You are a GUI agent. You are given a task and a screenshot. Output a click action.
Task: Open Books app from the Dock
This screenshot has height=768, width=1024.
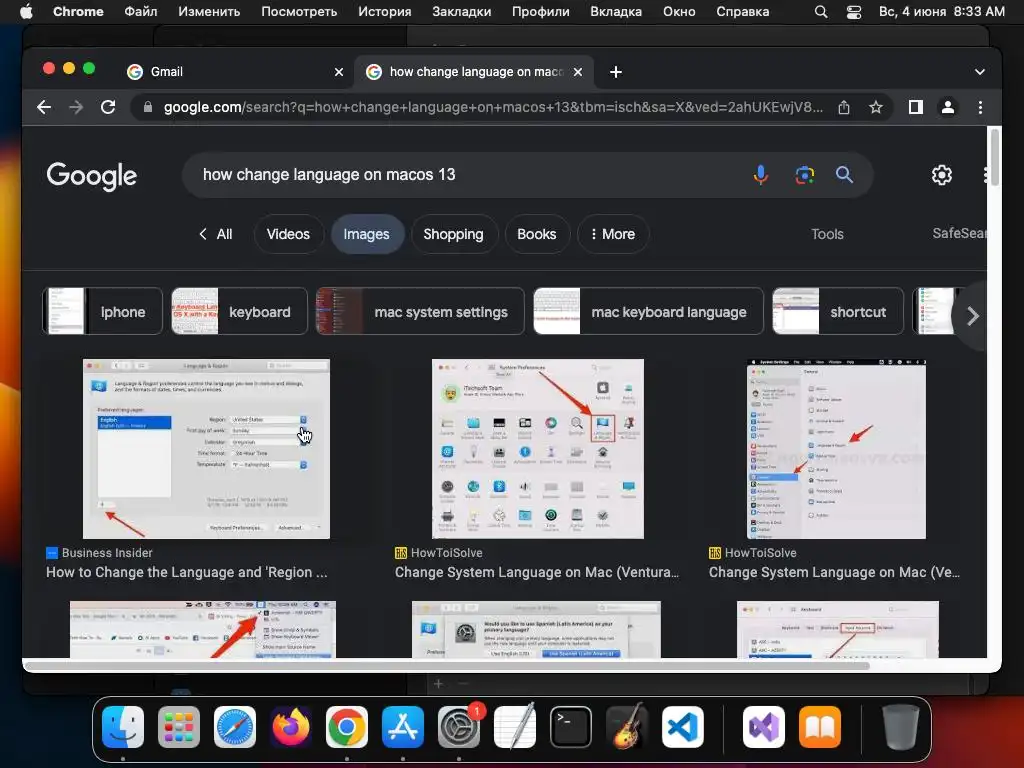(x=820, y=727)
